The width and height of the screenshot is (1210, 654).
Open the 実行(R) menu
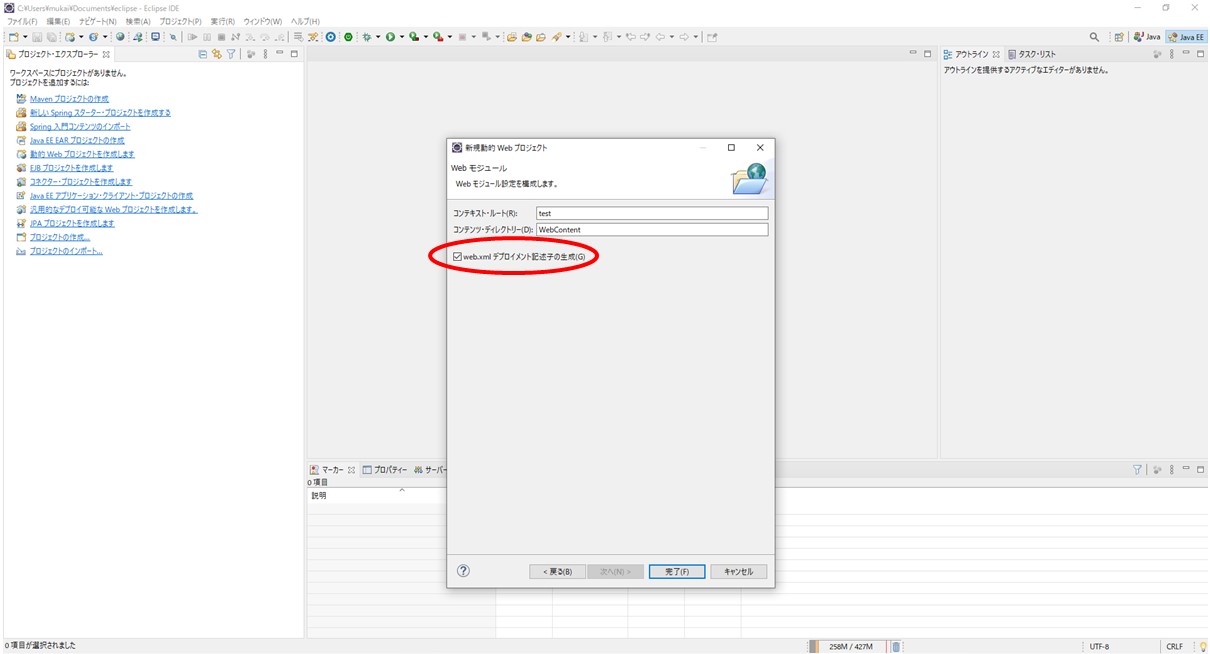223,21
